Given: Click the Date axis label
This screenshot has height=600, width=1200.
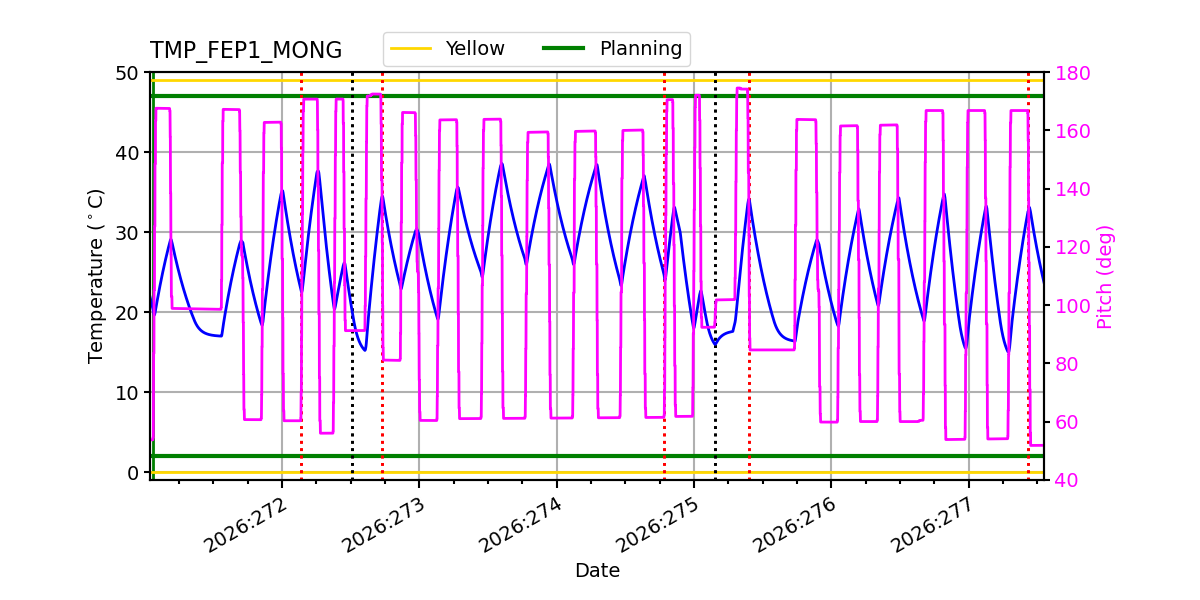Looking at the screenshot, I should click(597, 571).
